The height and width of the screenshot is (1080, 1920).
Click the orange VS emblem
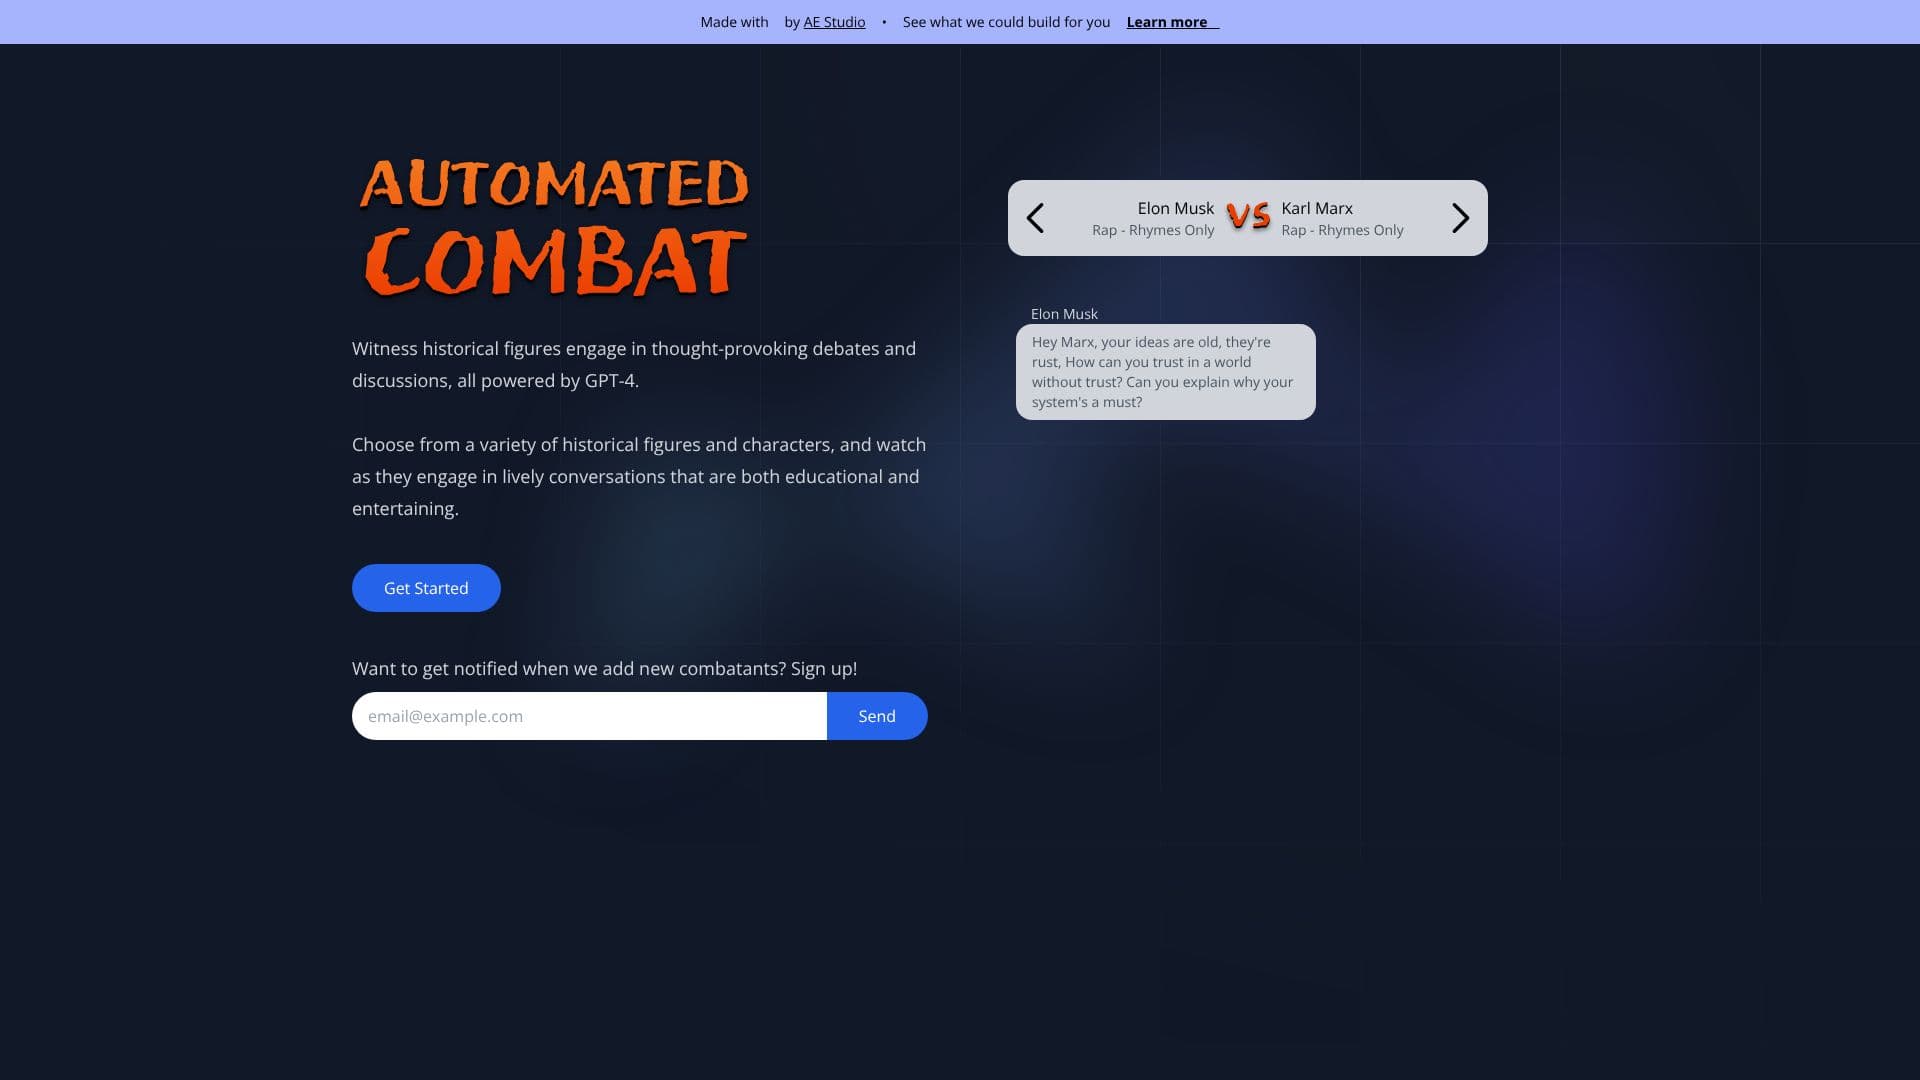[1248, 216]
